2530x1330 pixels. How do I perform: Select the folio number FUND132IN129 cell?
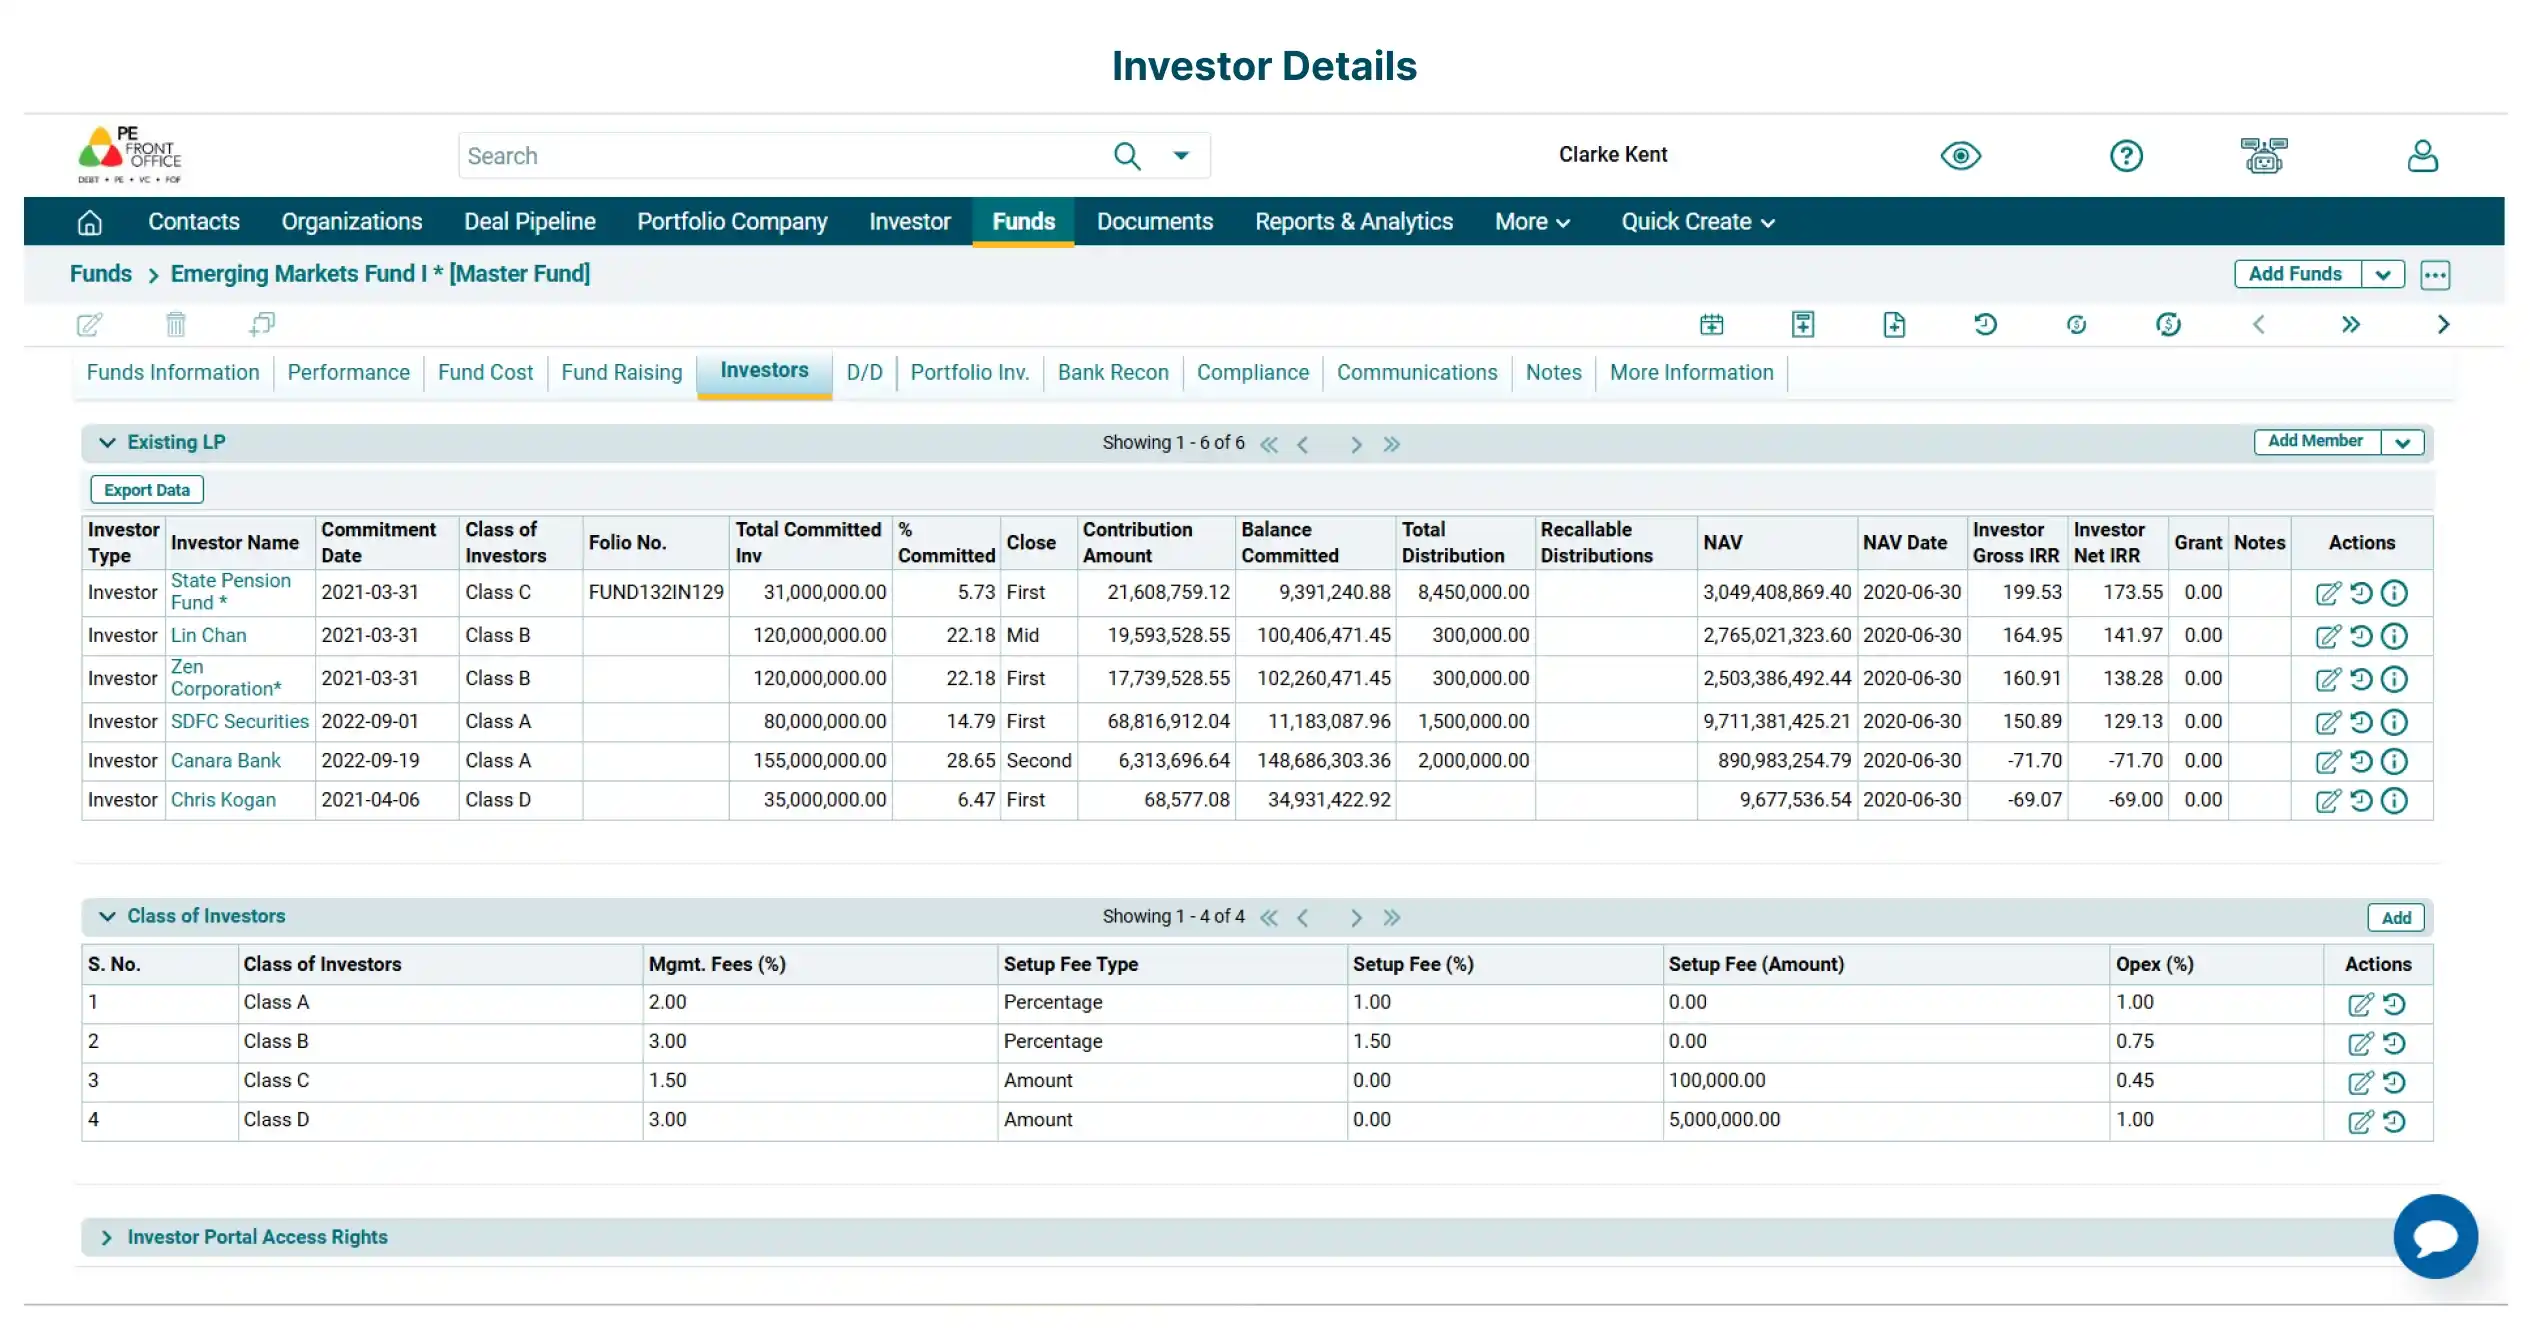pos(656,592)
